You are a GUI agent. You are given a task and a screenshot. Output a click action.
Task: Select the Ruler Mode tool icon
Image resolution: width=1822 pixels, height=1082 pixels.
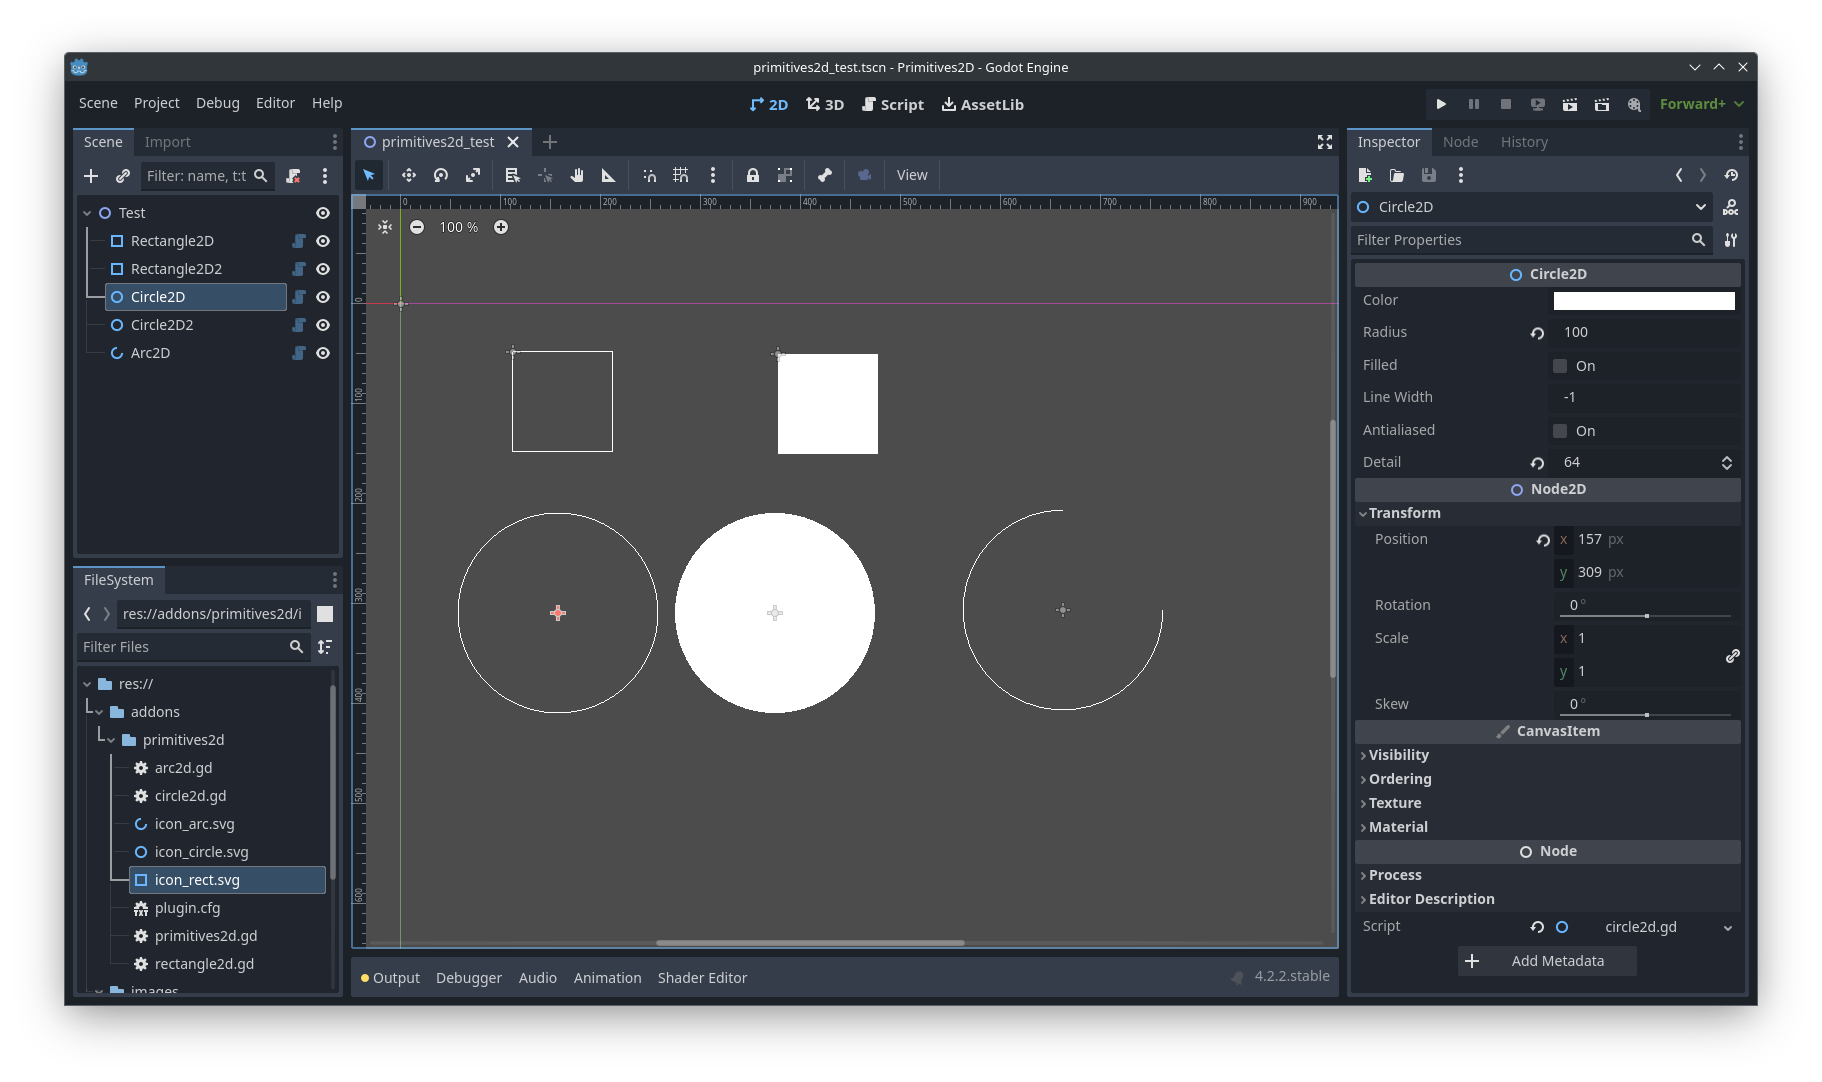608,175
